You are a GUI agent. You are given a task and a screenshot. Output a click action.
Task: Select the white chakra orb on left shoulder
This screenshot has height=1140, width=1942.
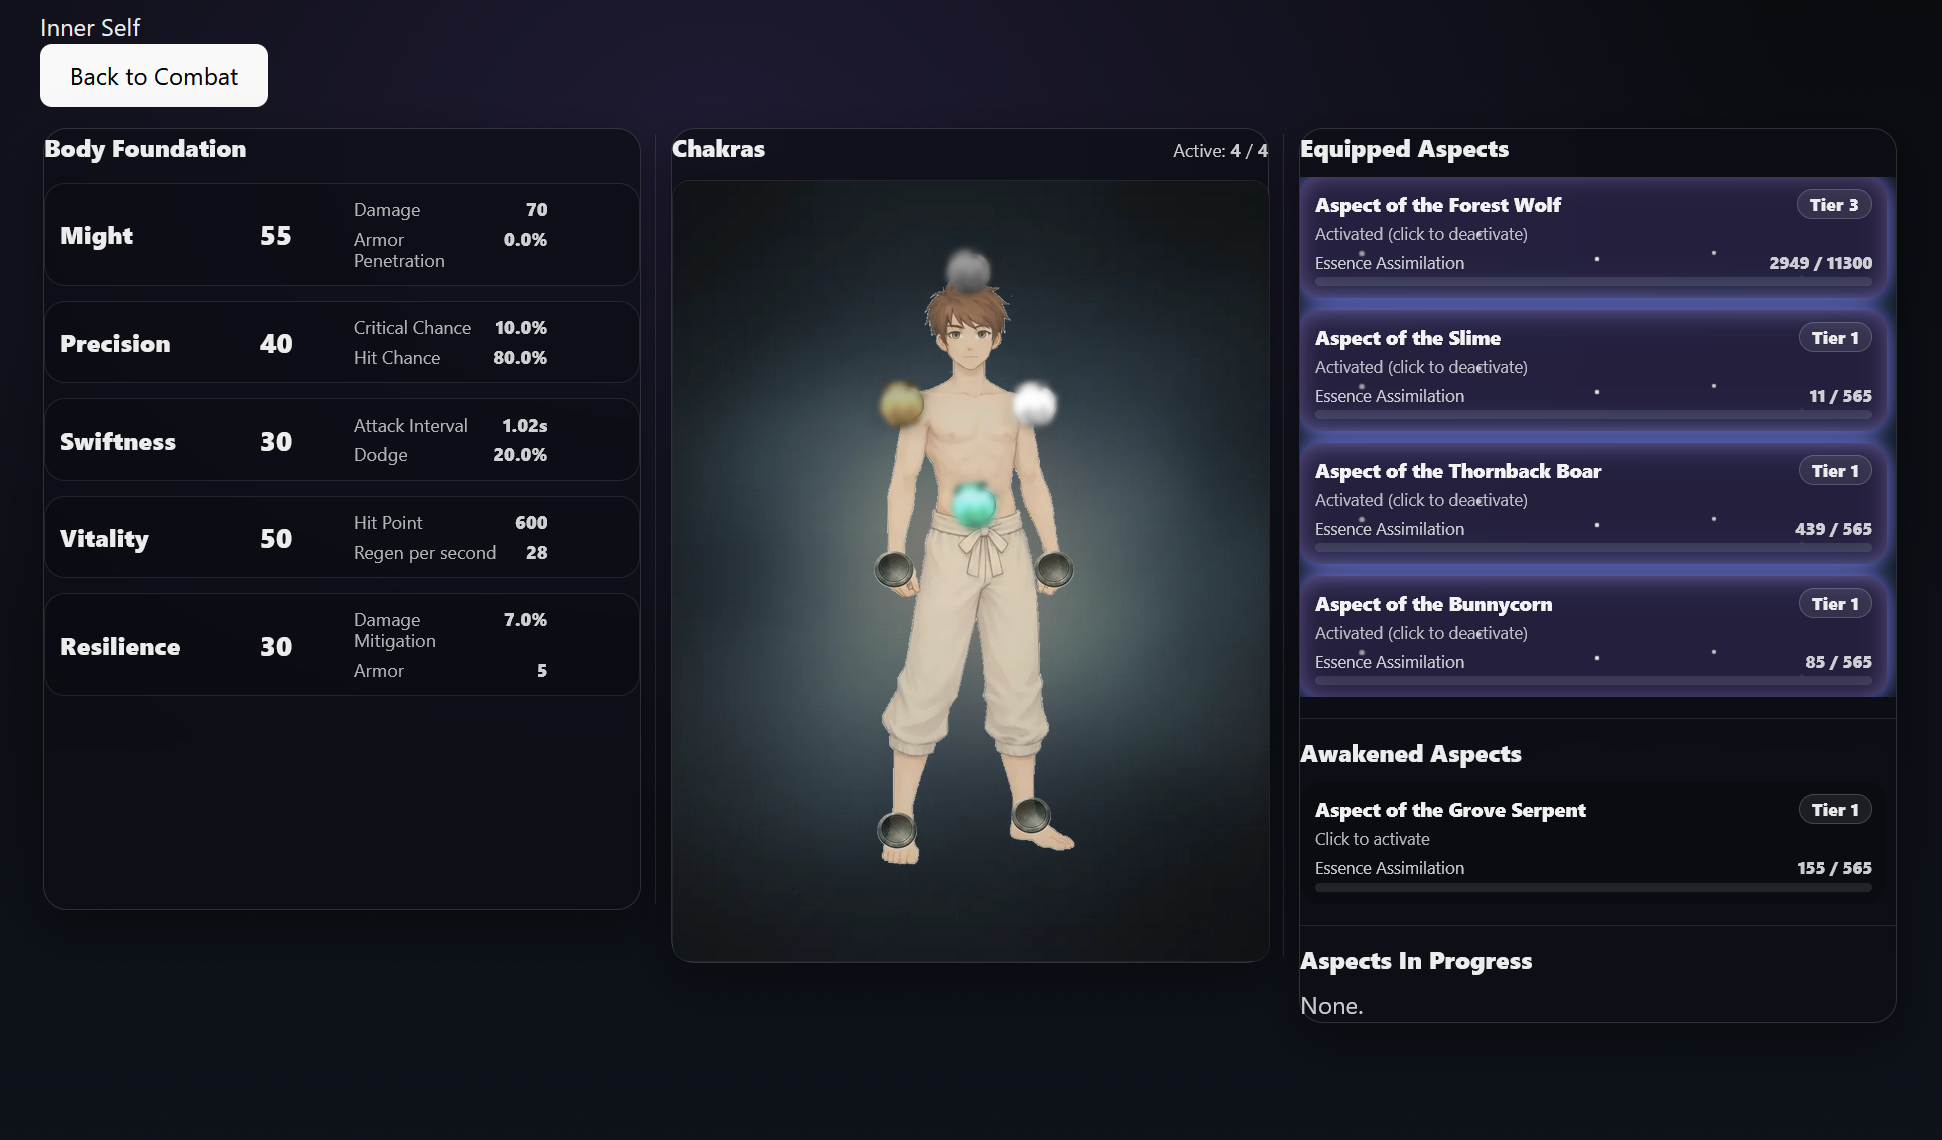(x=1034, y=404)
